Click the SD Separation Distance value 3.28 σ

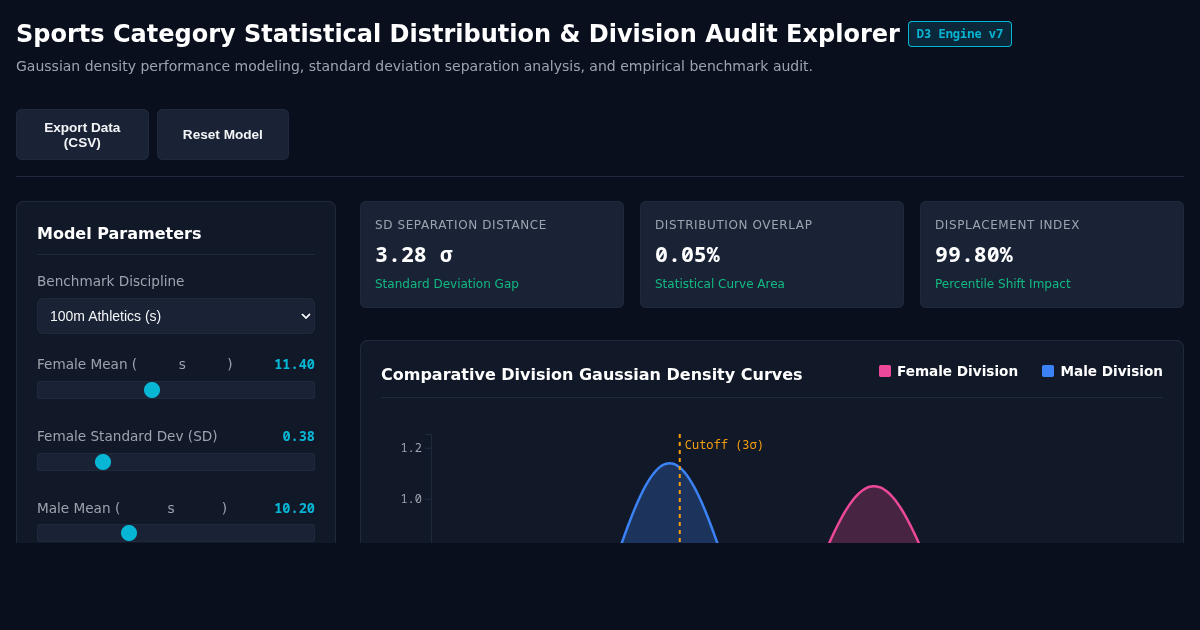[x=414, y=255]
